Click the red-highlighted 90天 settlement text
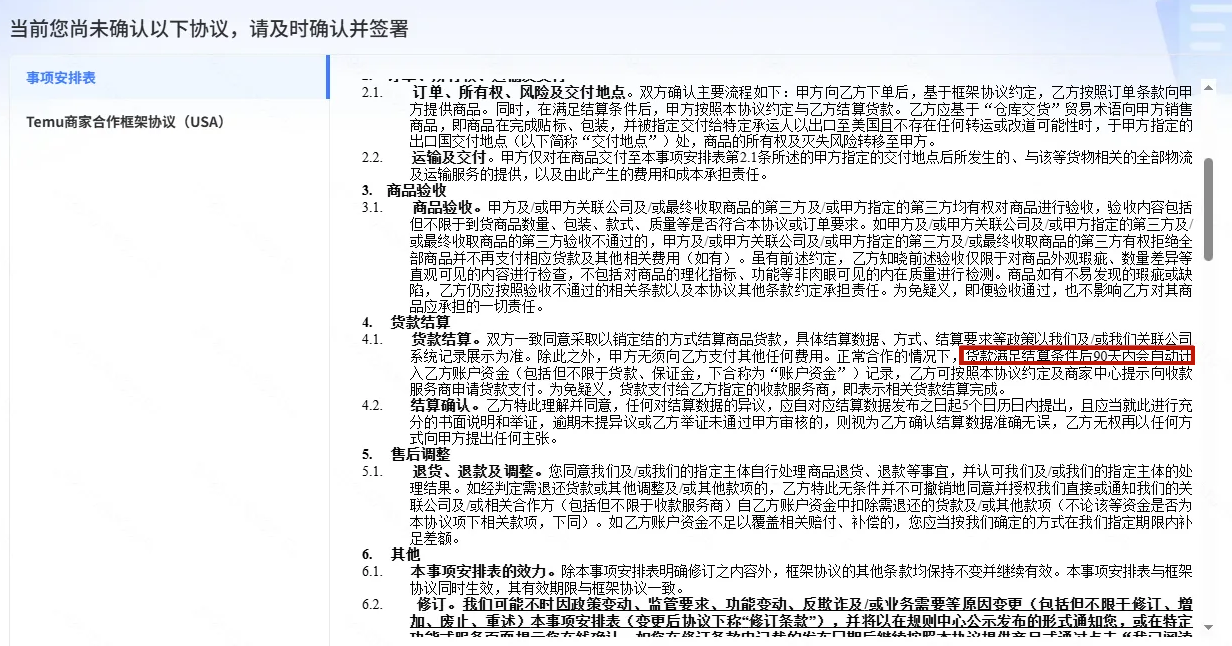1232x646 pixels. pyautogui.click(x=1077, y=355)
